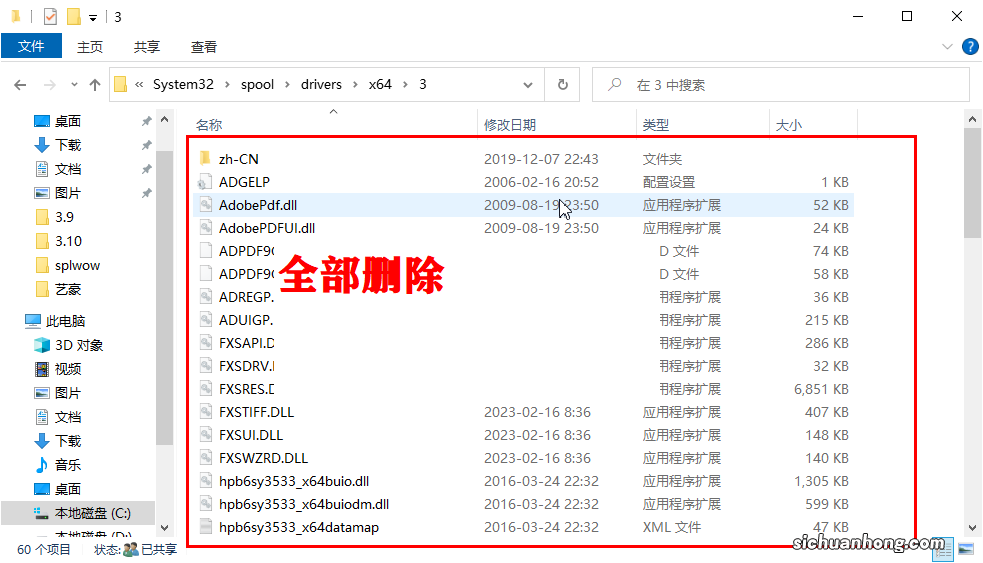Expand the ribbon with chevron

tap(947, 47)
